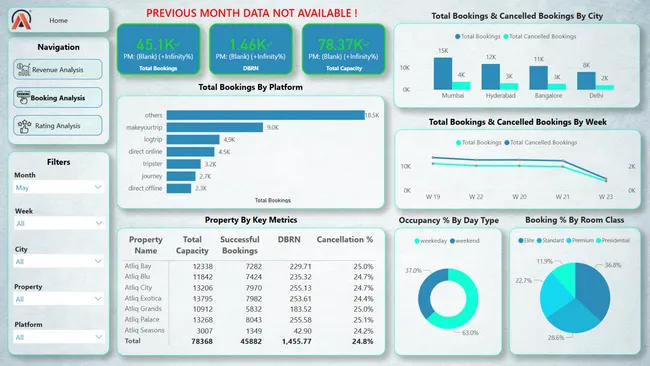
Task: Sort by Successful Bookings column header
Action: click(x=240, y=245)
